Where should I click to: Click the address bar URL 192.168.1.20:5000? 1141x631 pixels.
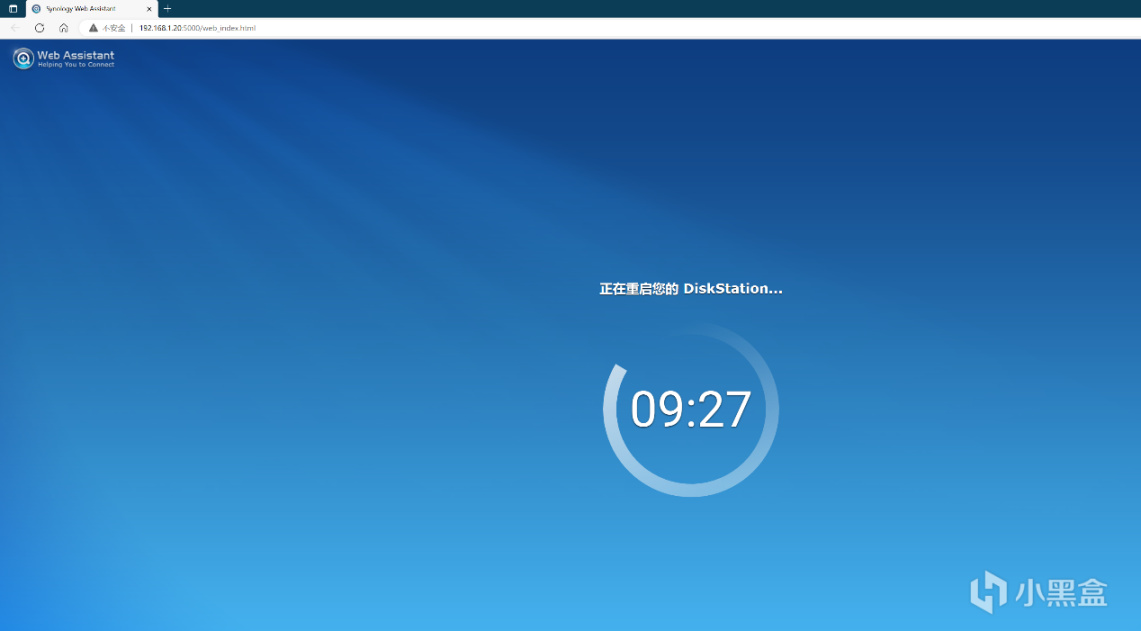[197, 28]
